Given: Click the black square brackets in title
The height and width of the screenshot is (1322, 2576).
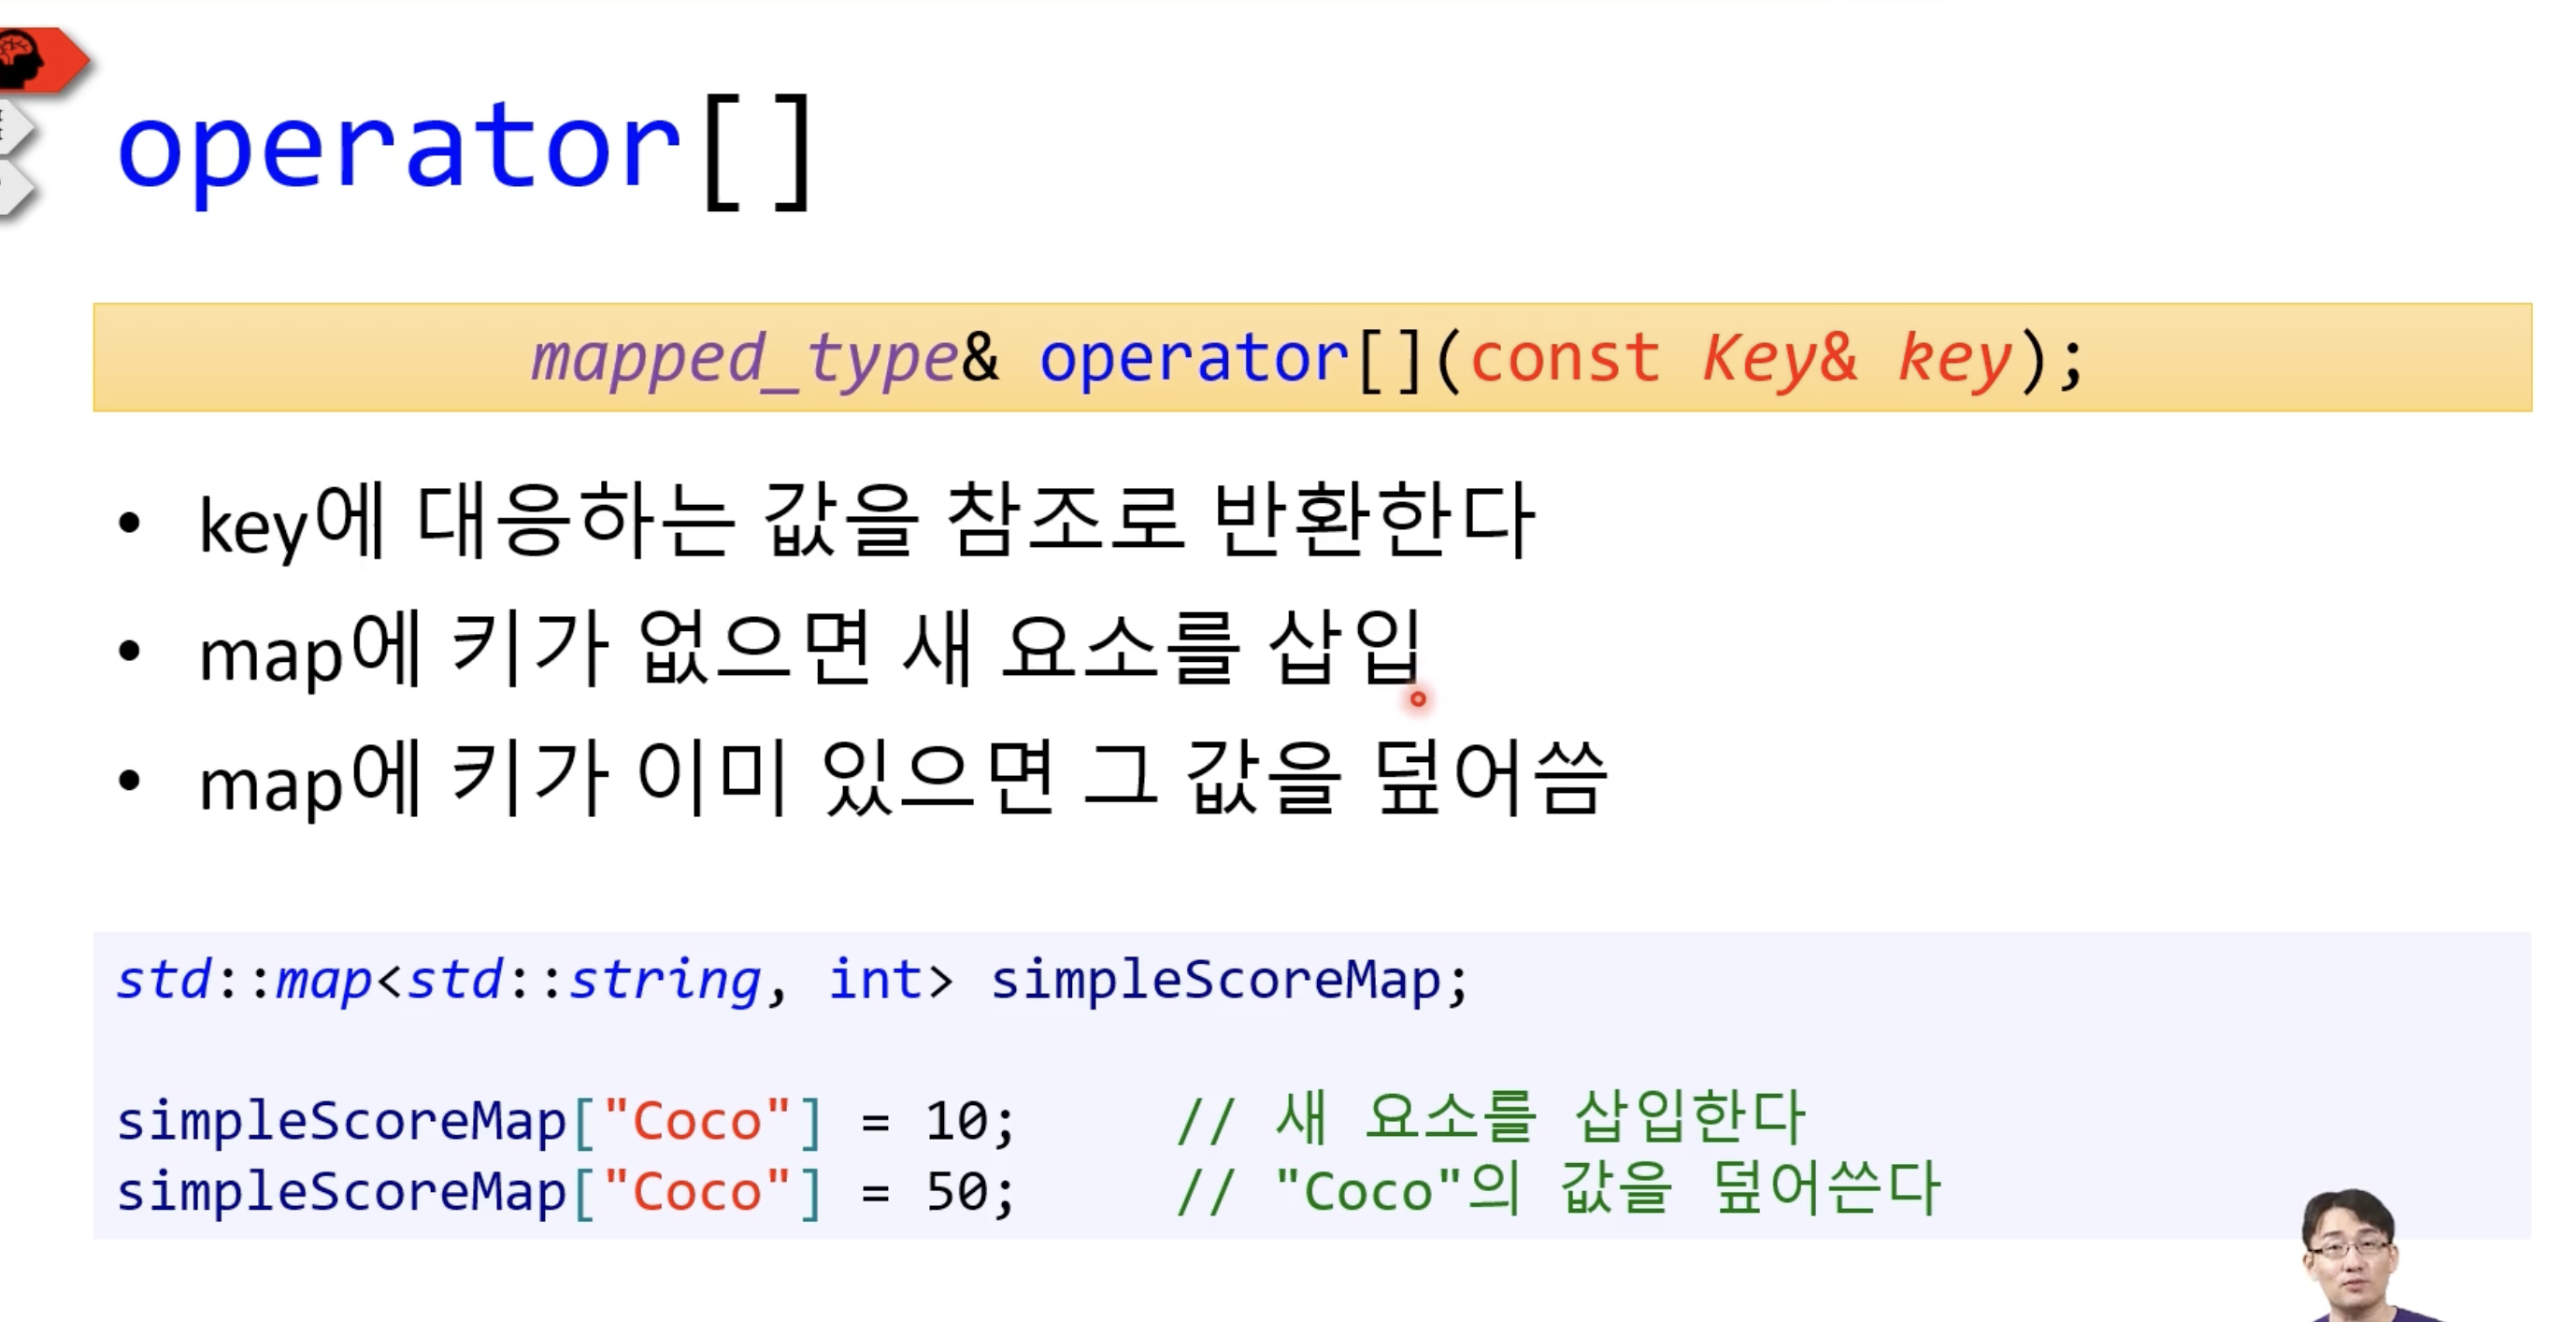Looking at the screenshot, I should pos(758,152).
